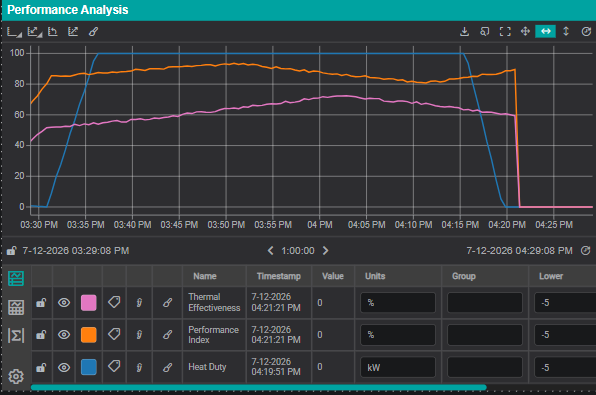Hide the Heat Duty trace

[64, 367]
